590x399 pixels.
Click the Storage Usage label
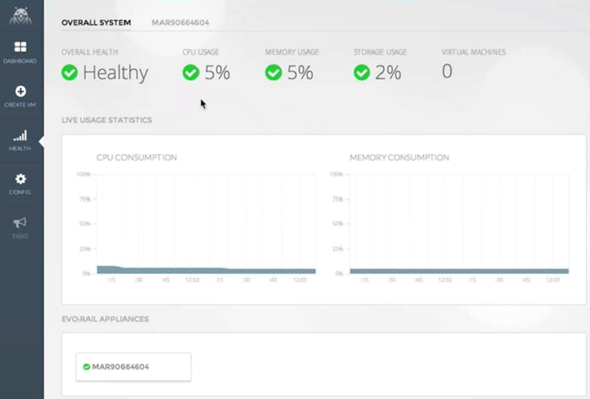coord(380,52)
